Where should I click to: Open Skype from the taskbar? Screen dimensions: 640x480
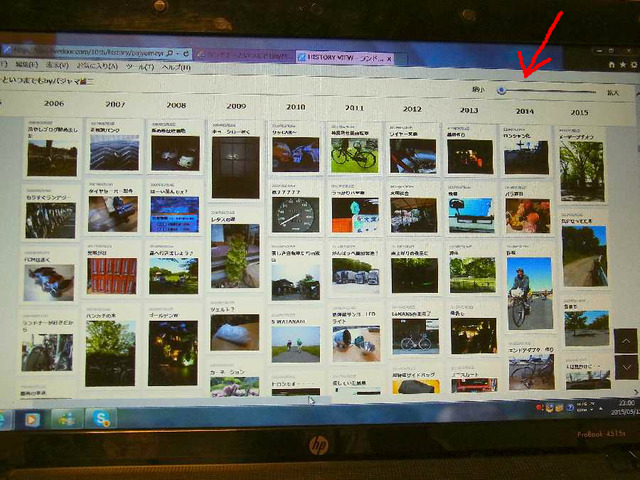tap(101, 419)
